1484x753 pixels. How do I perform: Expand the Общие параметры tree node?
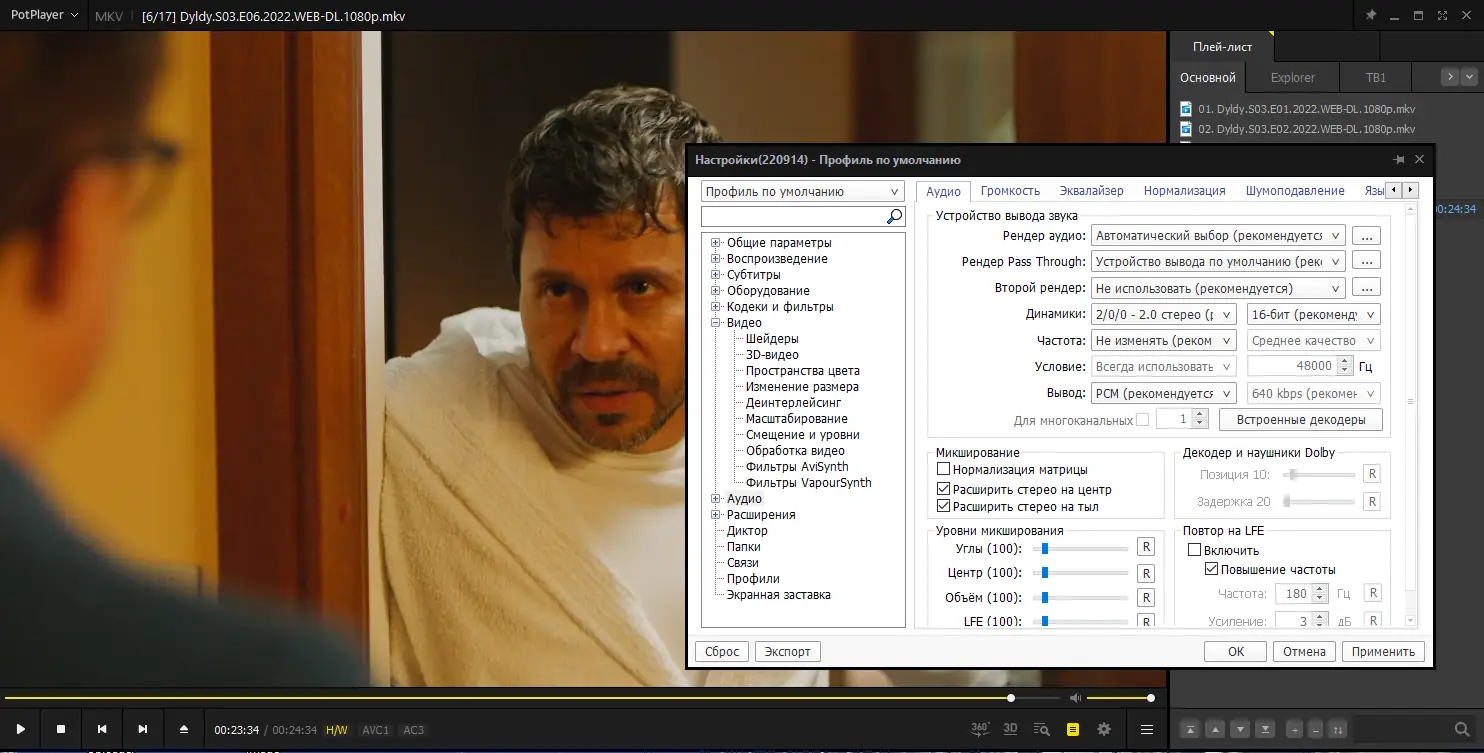coord(716,243)
